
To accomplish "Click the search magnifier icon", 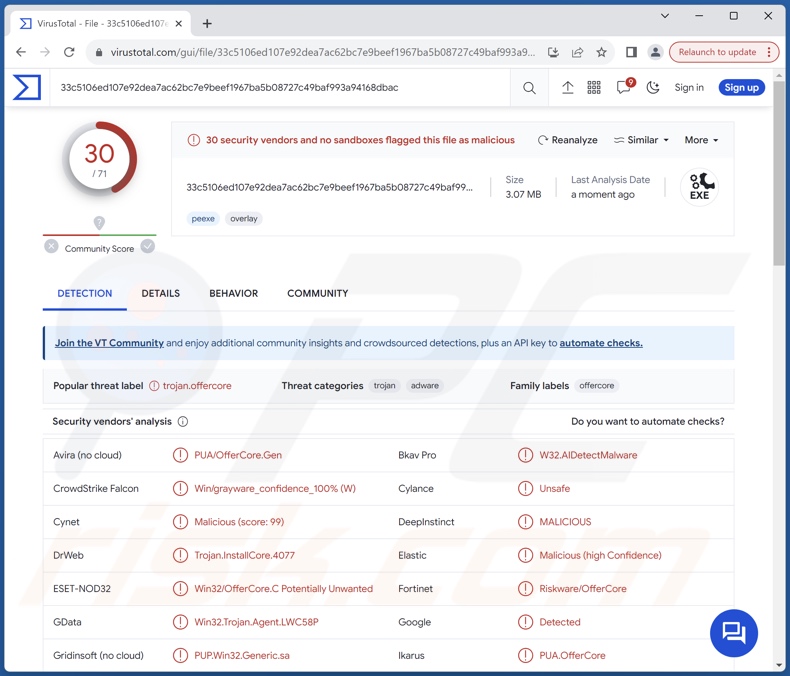I will tap(529, 88).
